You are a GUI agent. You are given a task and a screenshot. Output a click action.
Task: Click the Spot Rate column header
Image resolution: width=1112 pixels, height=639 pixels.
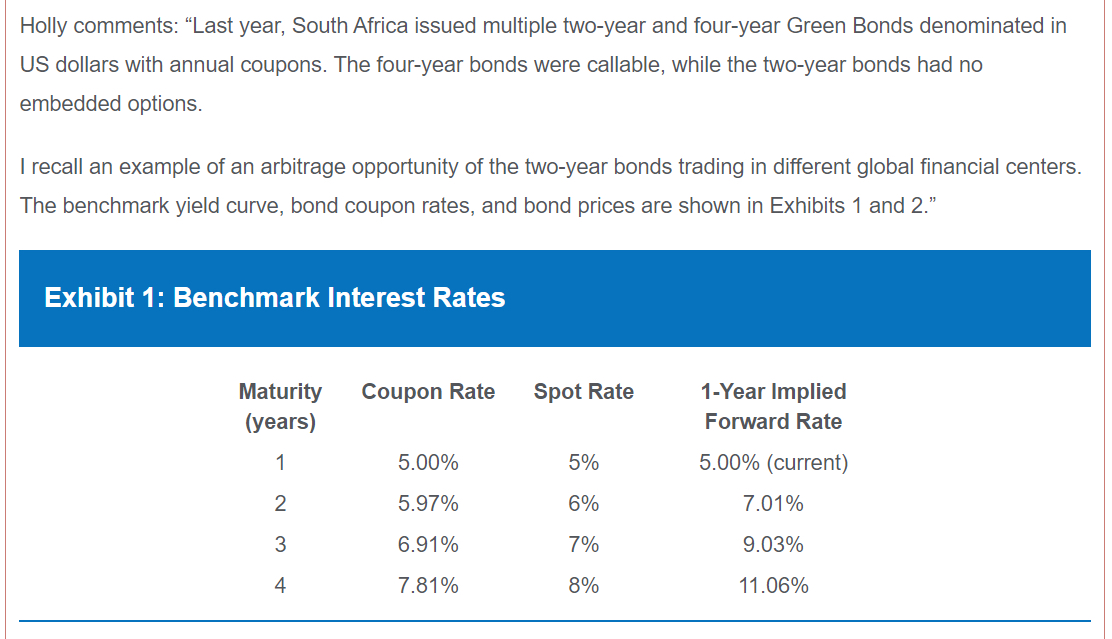(x=584, y=392)
